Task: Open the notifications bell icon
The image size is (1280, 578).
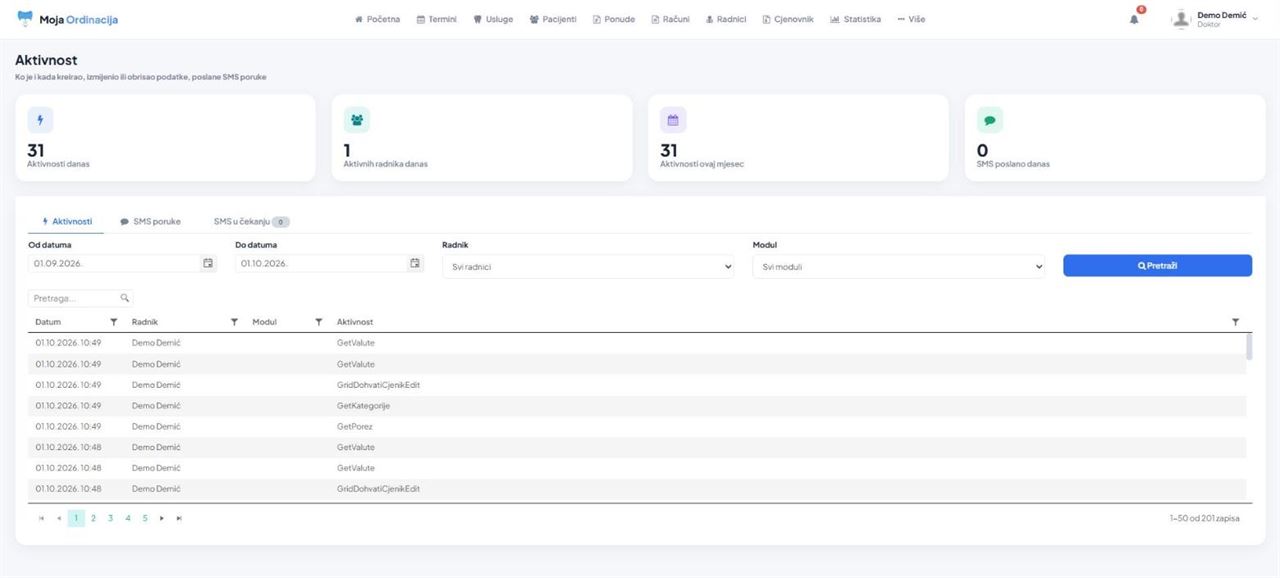Action: 1134,19
